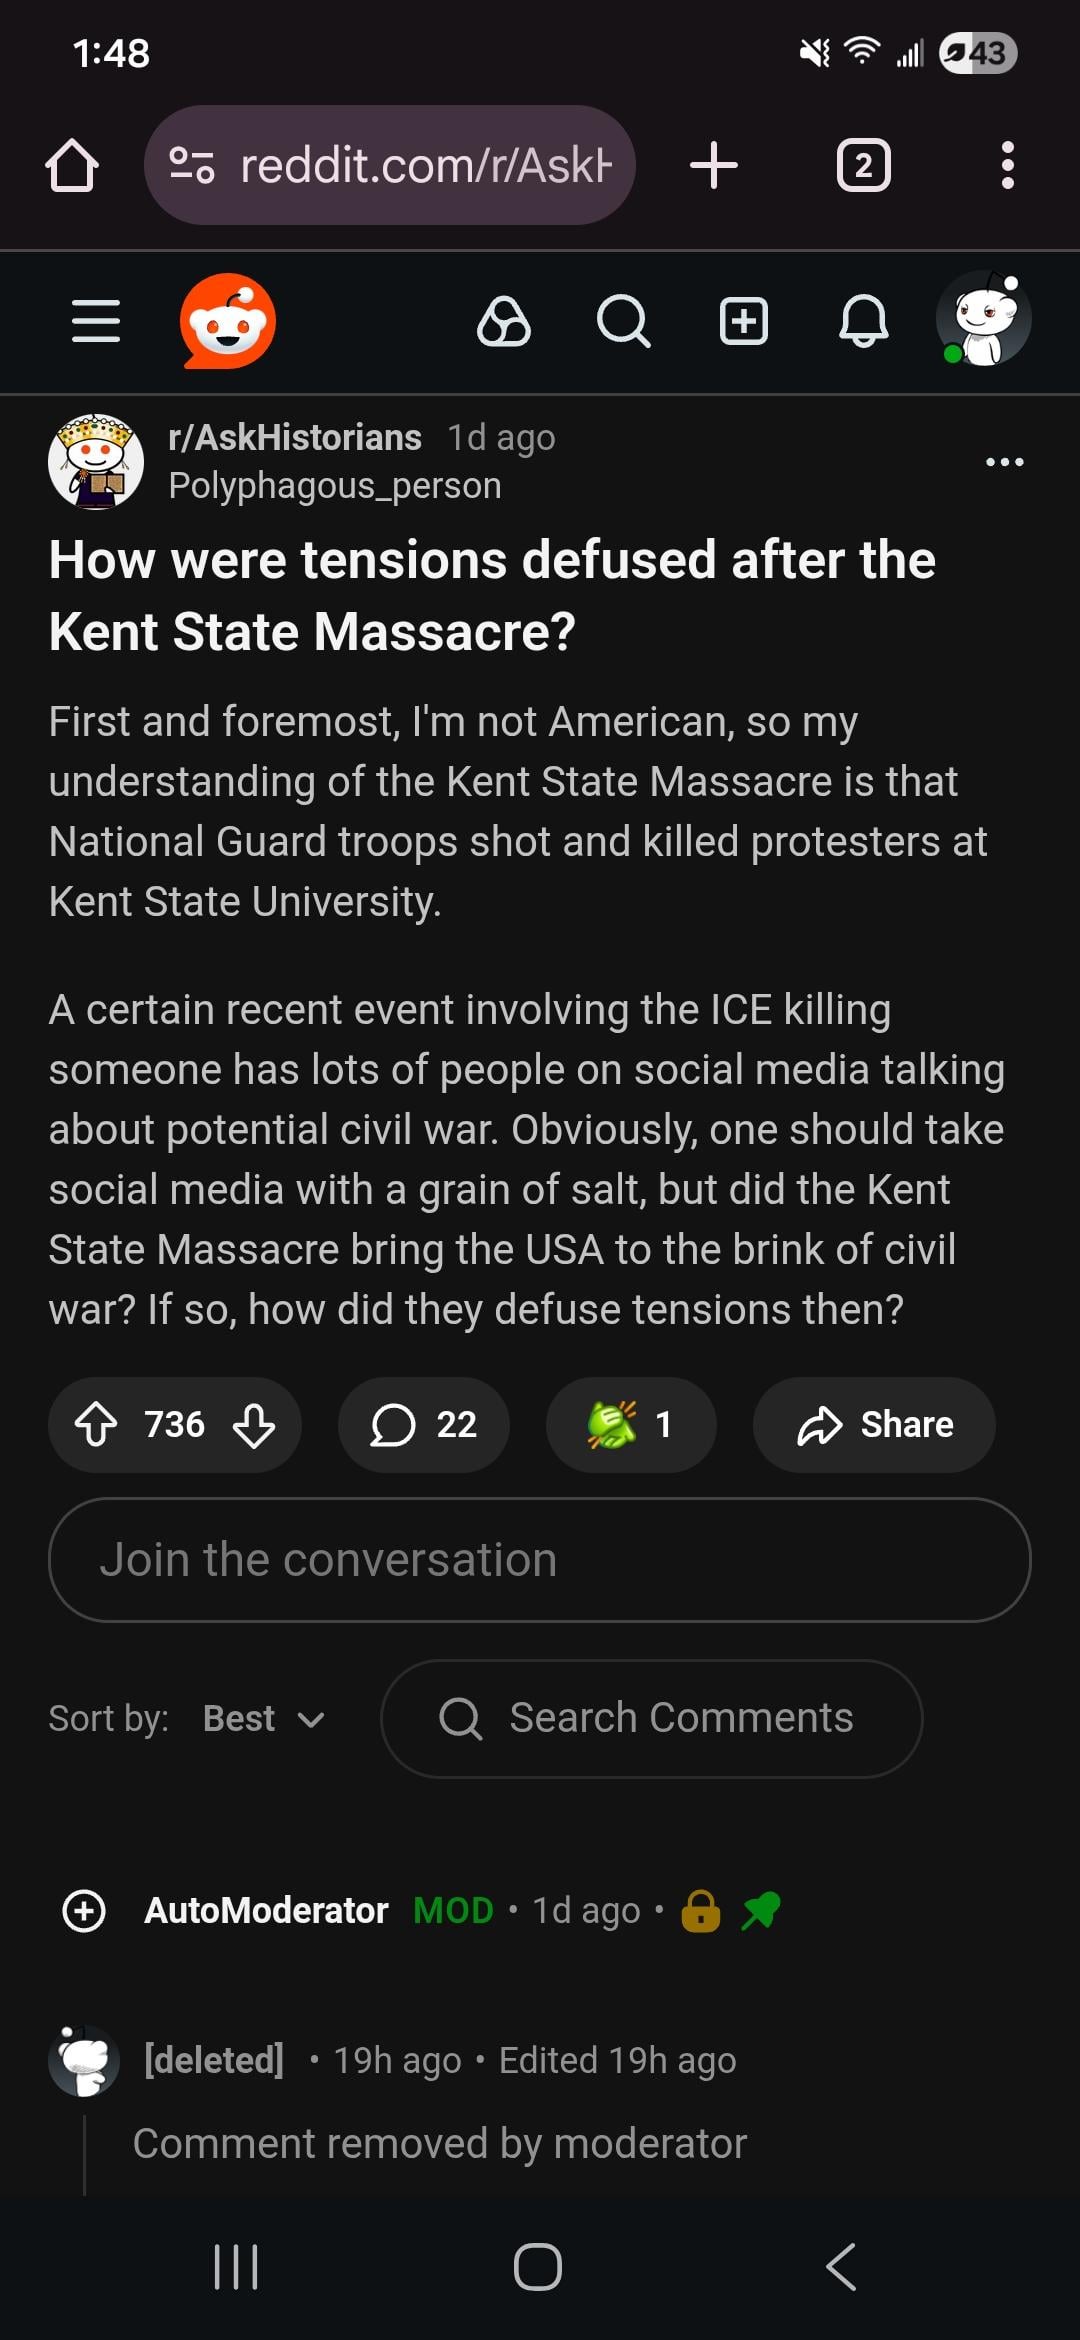Viewport: 1080px width, 2340px height.
Task: Open the browser tab switcher showing 2
Action: [x=863, y=165]
